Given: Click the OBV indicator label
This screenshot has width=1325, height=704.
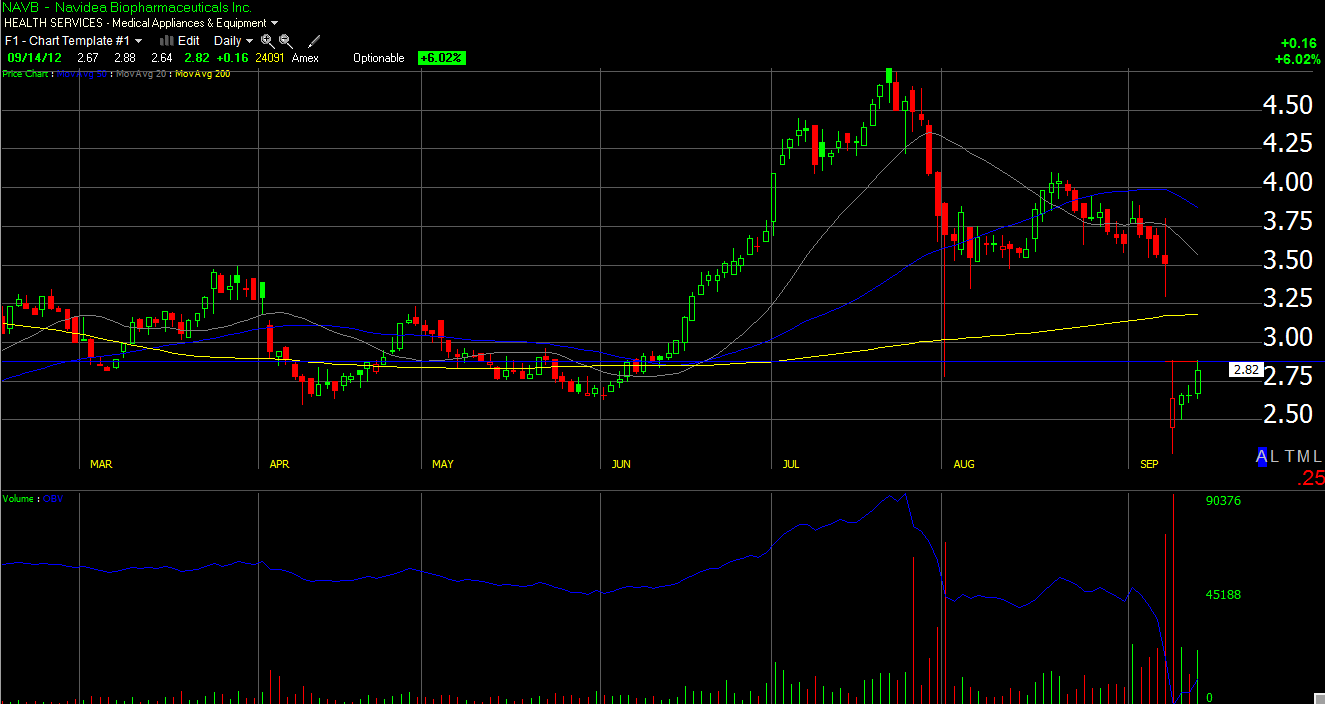Looking at the screenshot, I should click(x=53, y=498).
